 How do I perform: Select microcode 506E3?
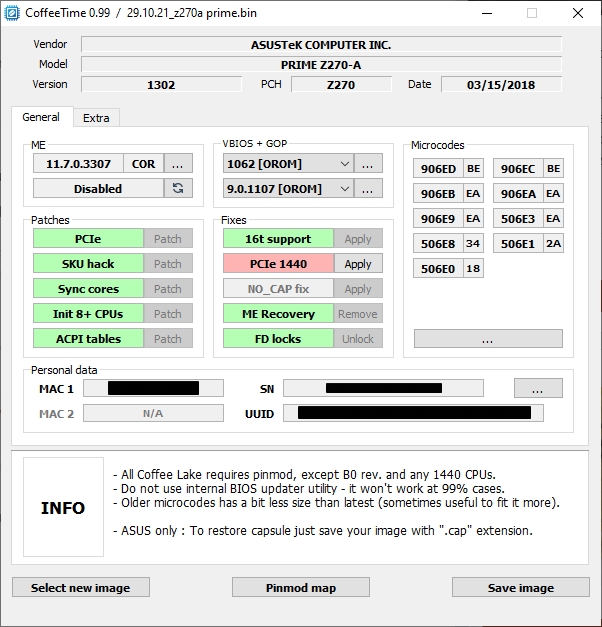(518, 218)
